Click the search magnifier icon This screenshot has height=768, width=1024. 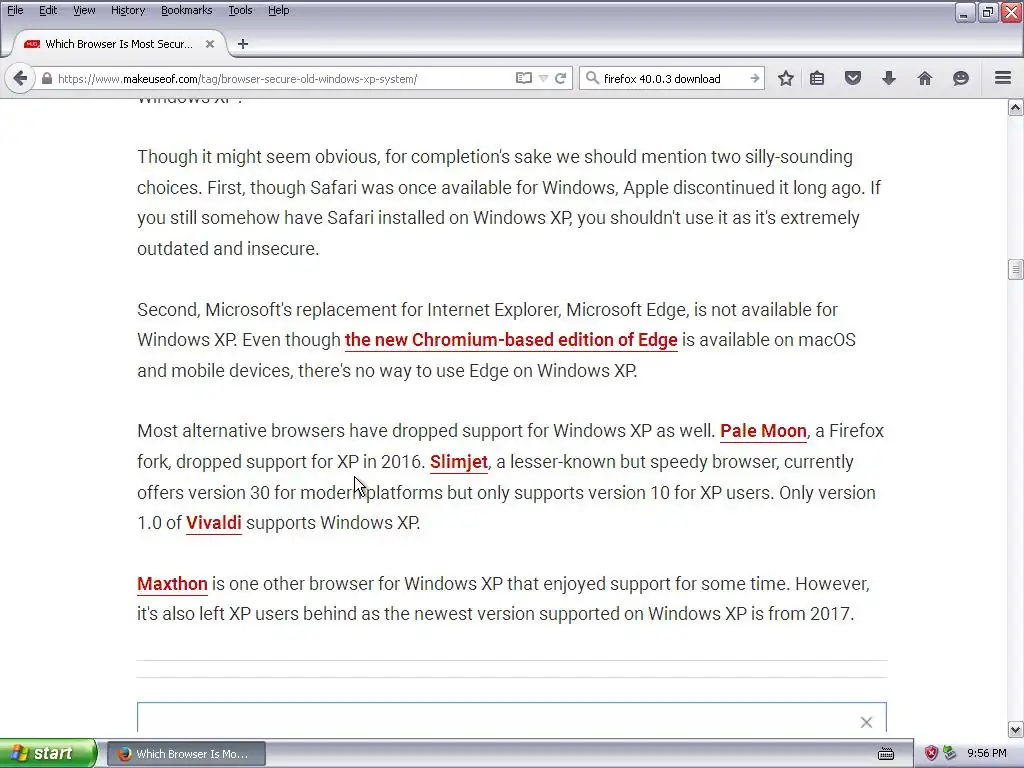point(592,78)
